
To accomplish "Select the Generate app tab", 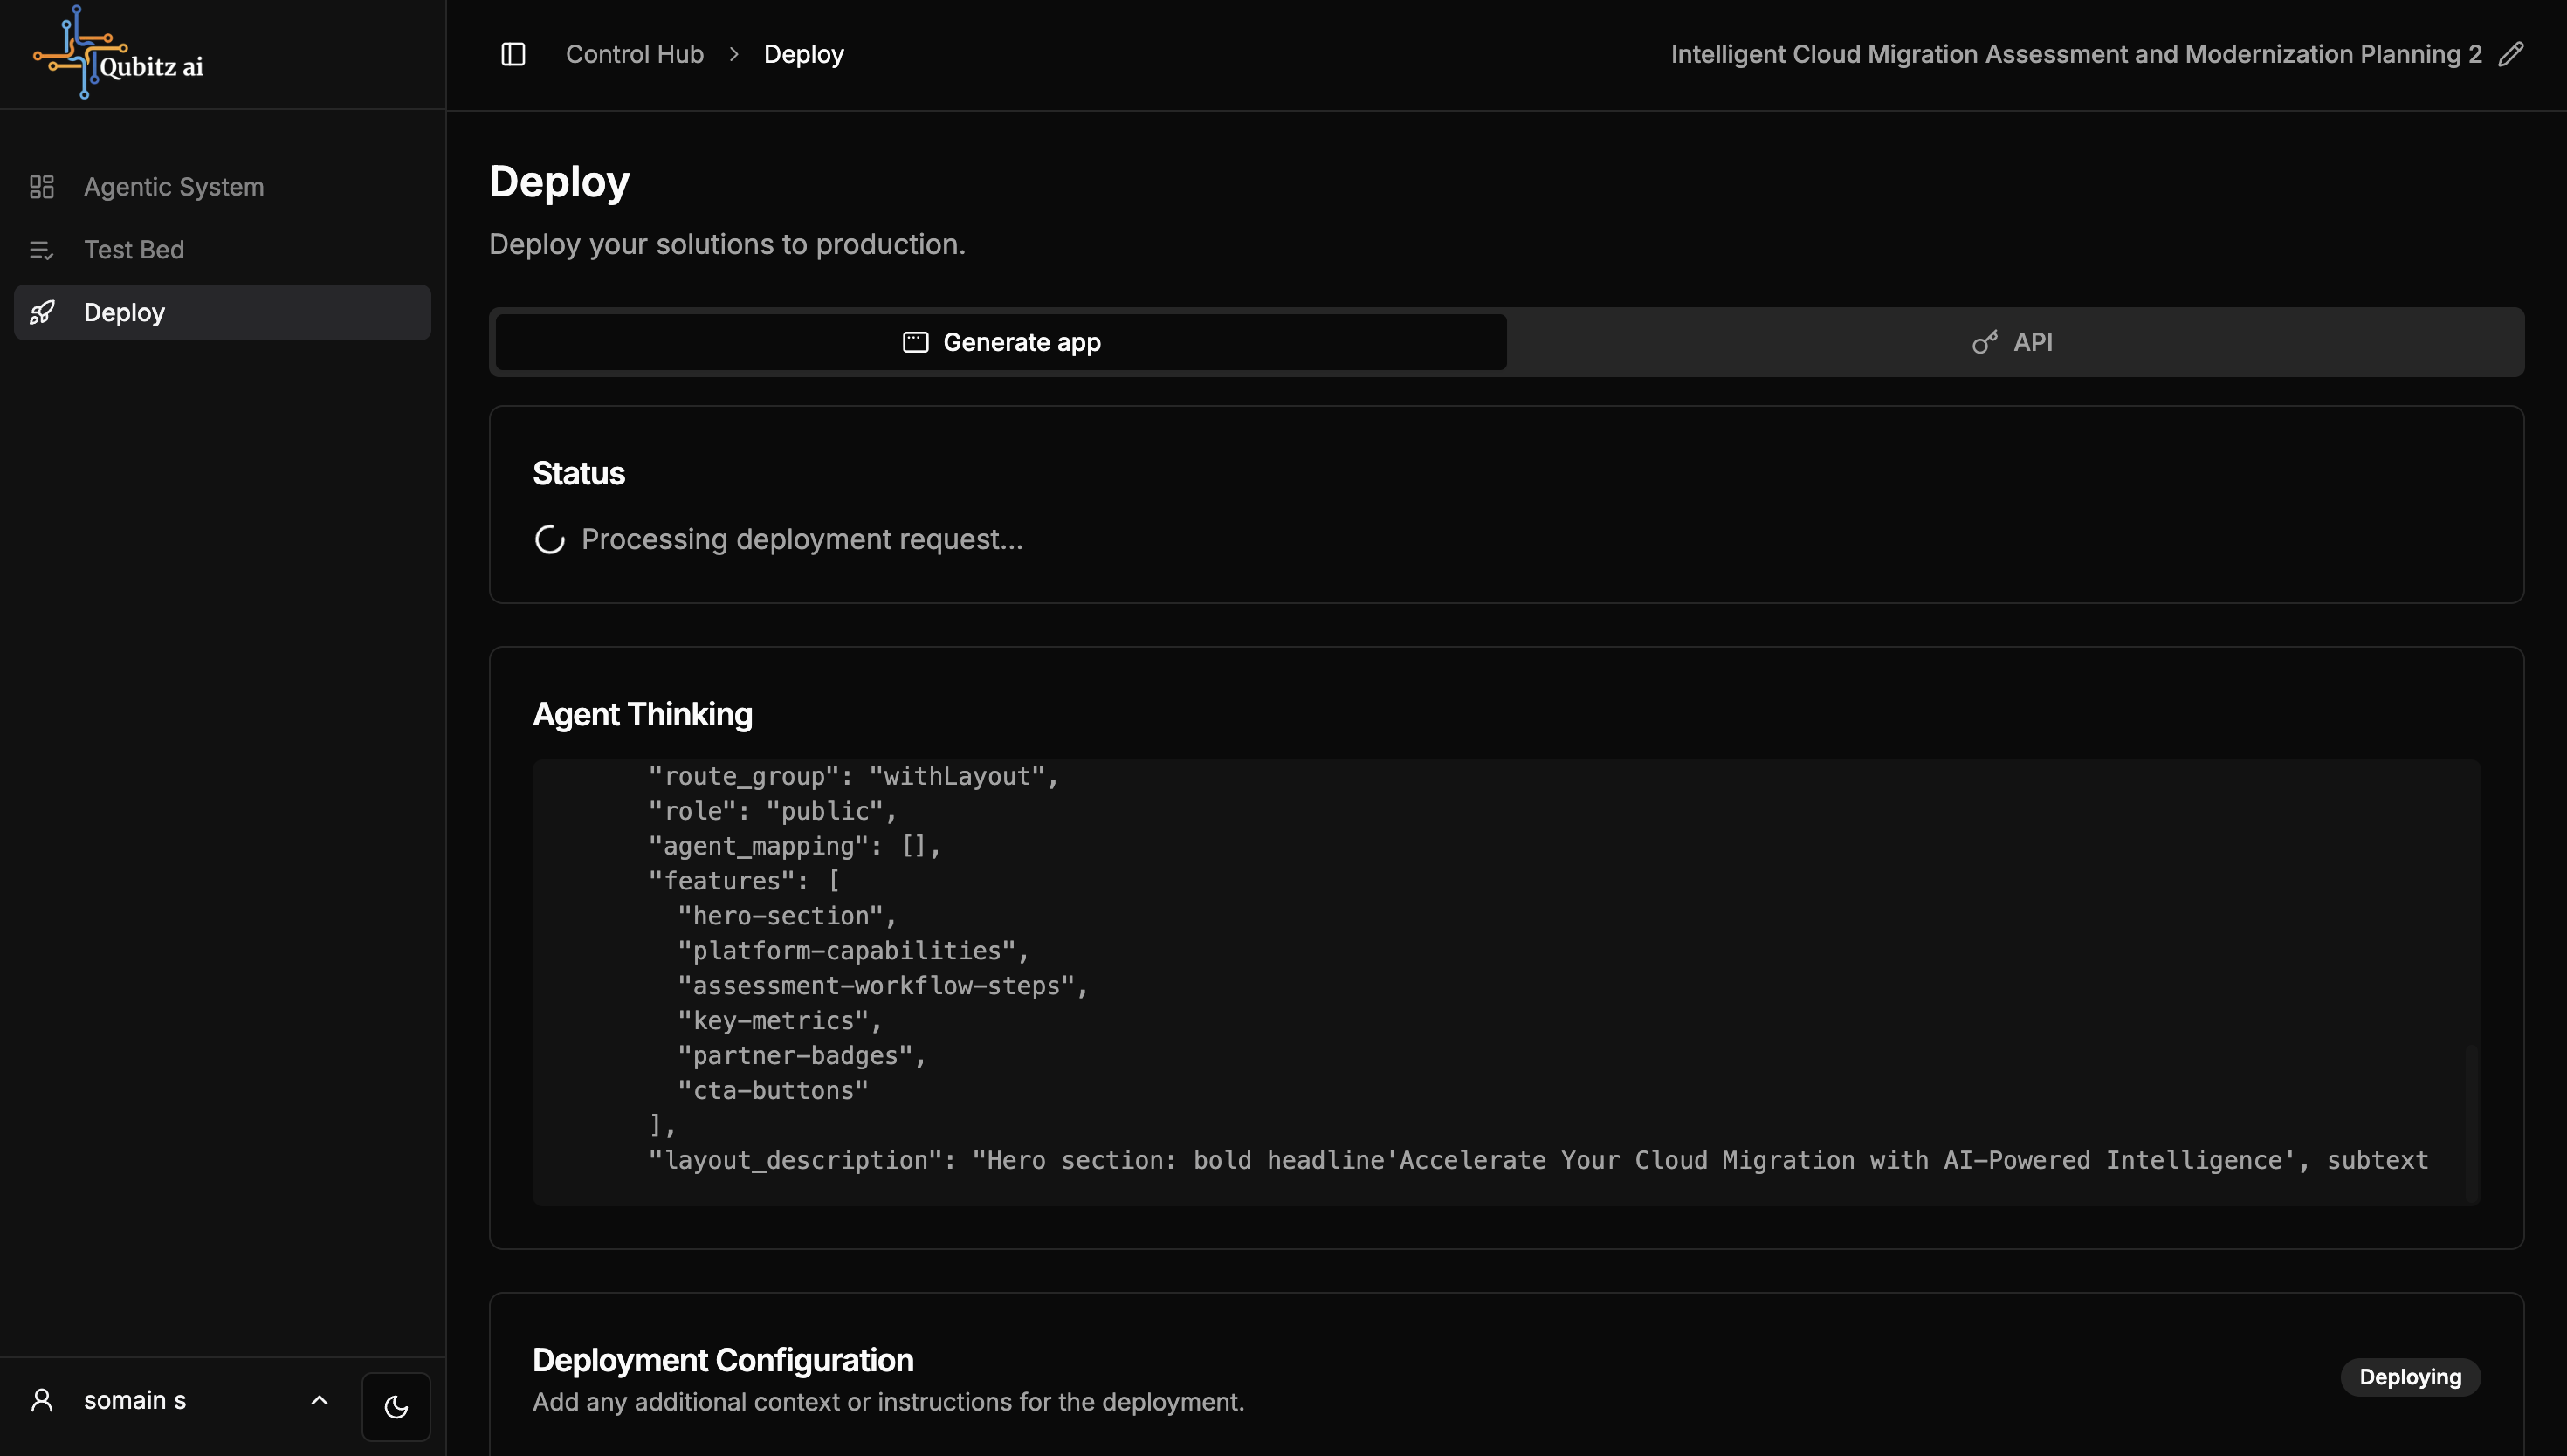I will (x=1001, y=343).
